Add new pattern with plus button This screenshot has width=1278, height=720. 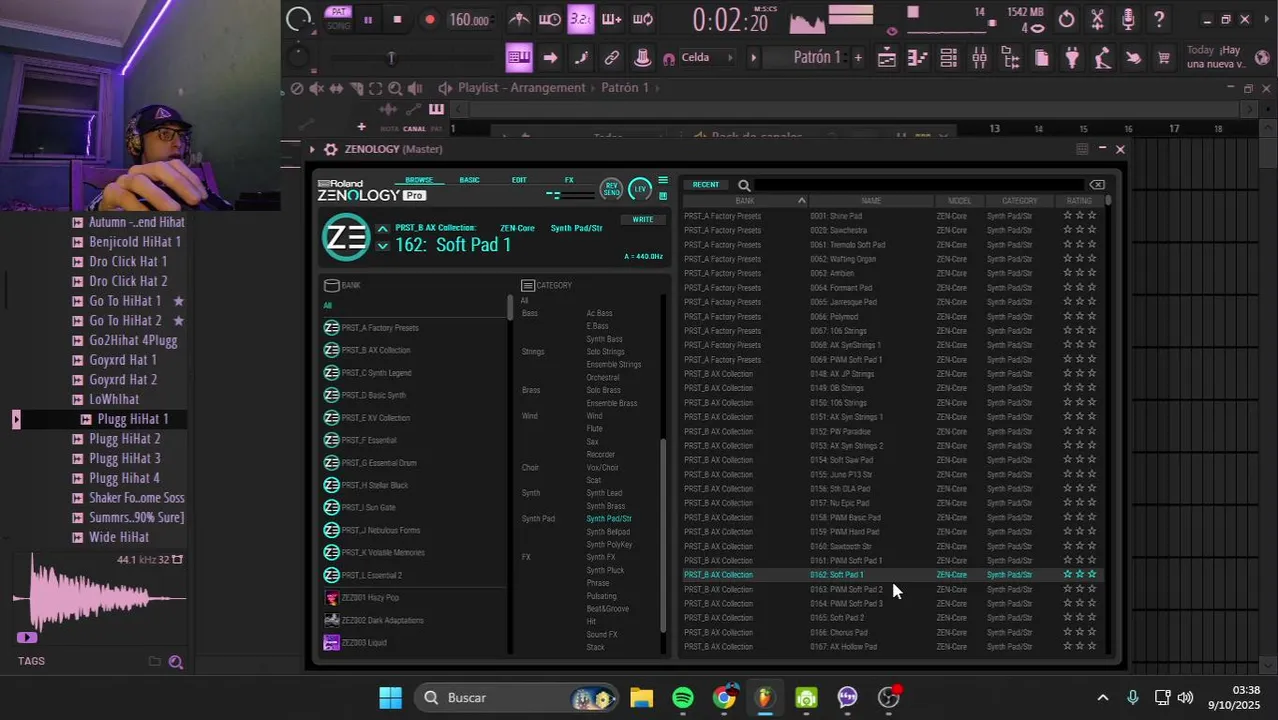pos(858,58)
